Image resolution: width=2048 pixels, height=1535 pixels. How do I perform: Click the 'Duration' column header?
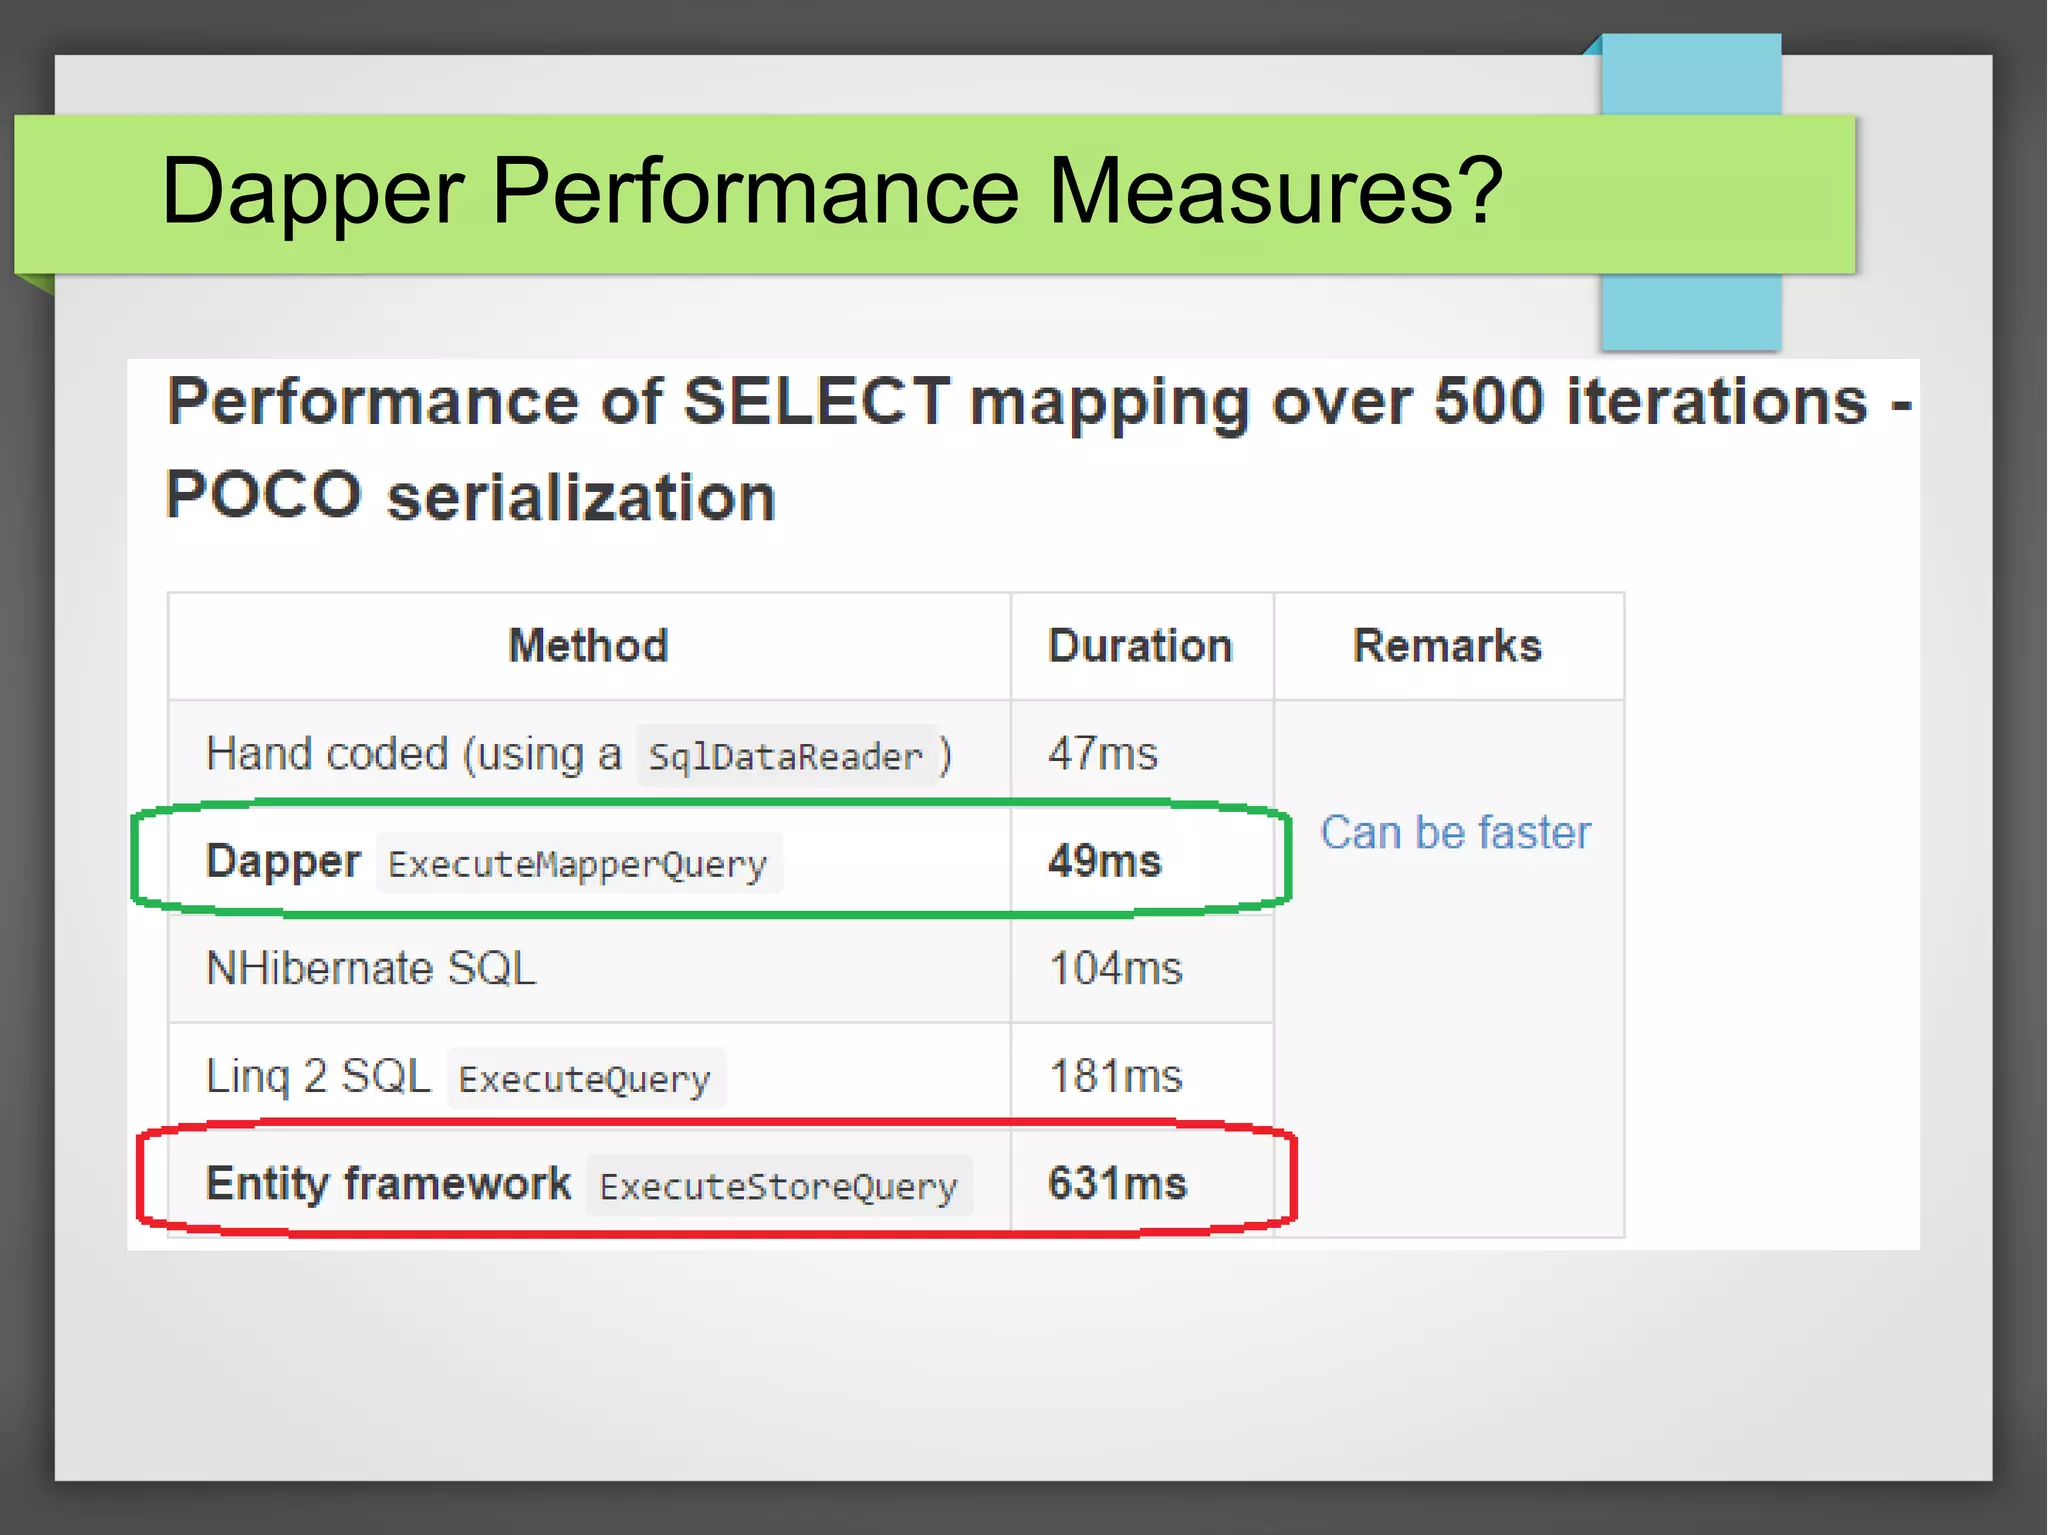click(1140, 646)
